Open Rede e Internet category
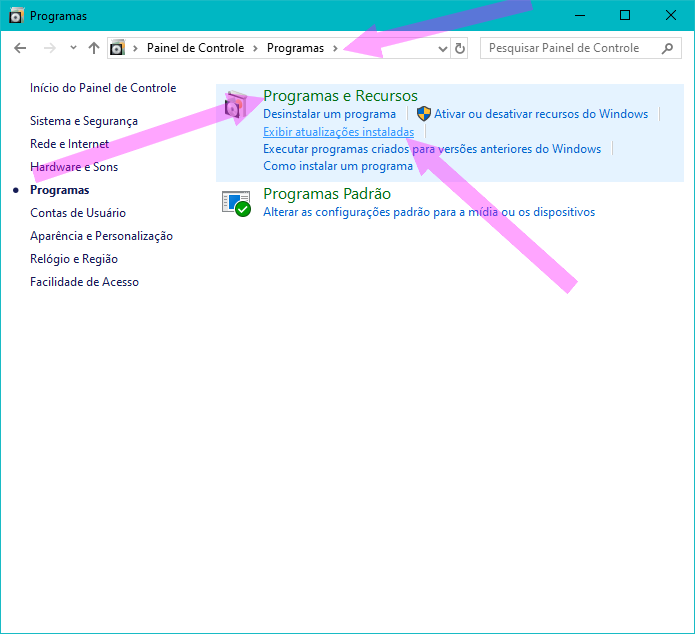Screen dimensions: 695x634 69,144
